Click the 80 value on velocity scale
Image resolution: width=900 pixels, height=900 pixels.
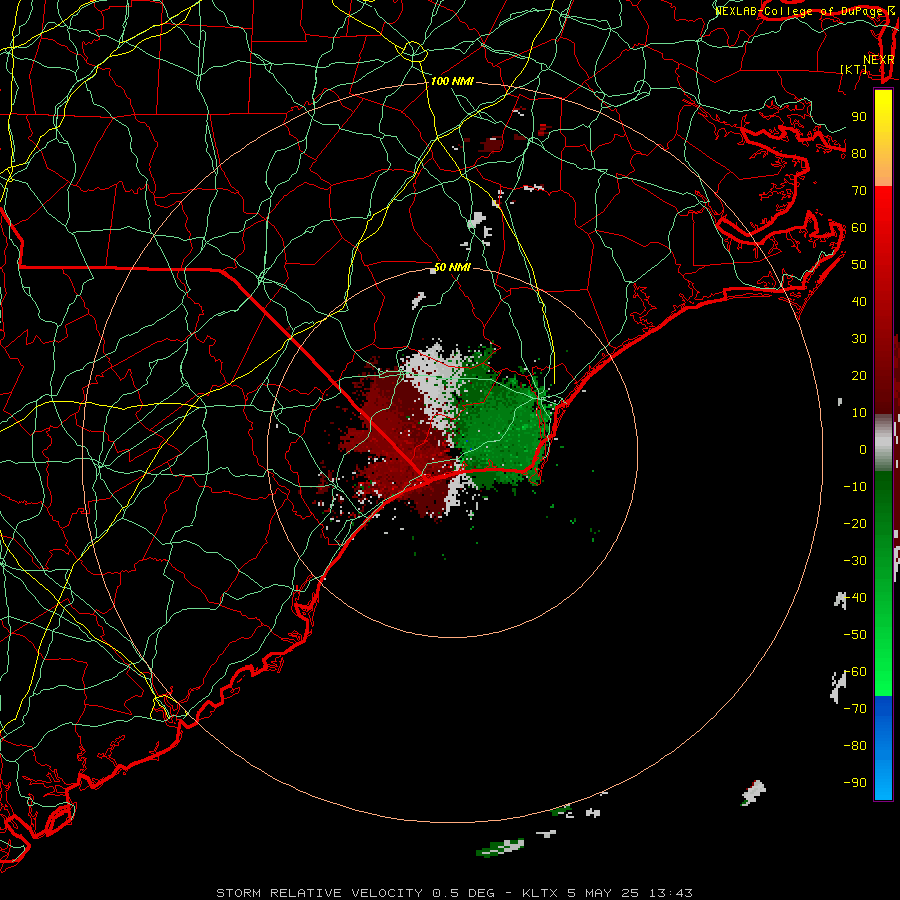859,153
